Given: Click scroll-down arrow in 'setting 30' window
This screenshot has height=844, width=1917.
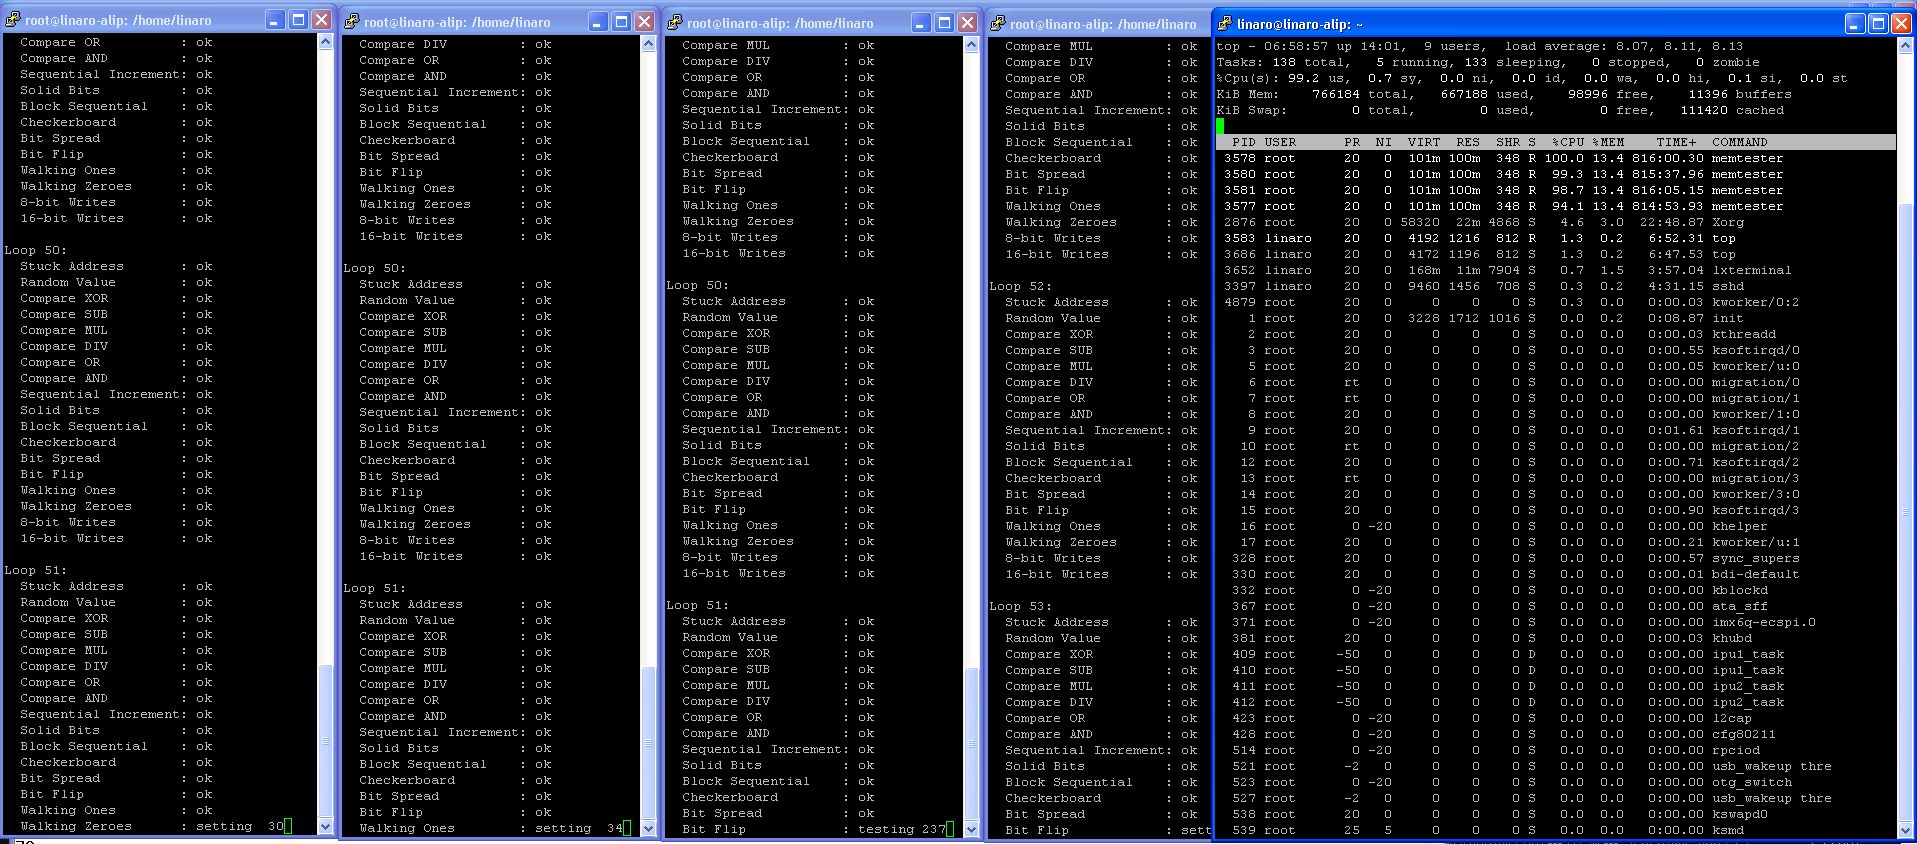Looking at the screenshot, I should pyautogui.click(x=325, y=827).
